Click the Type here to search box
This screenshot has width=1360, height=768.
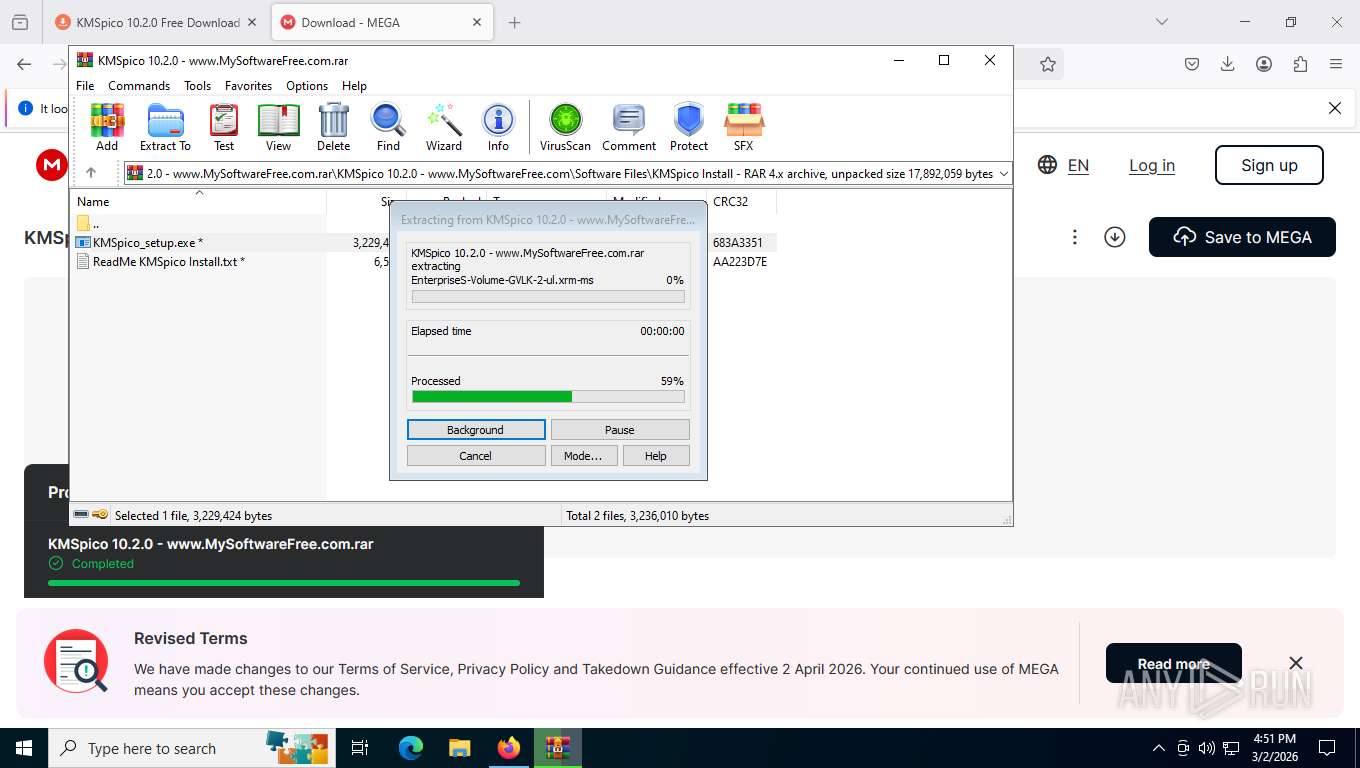coord(190,748)
